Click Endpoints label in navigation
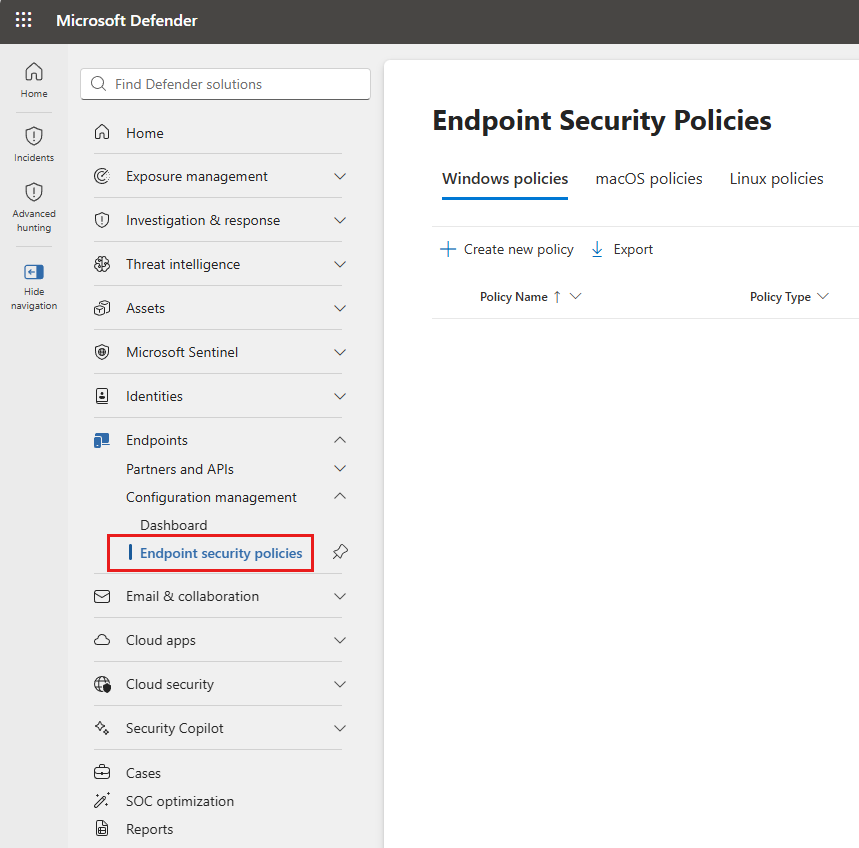This screenshot has height=848, width=859. 157,440
